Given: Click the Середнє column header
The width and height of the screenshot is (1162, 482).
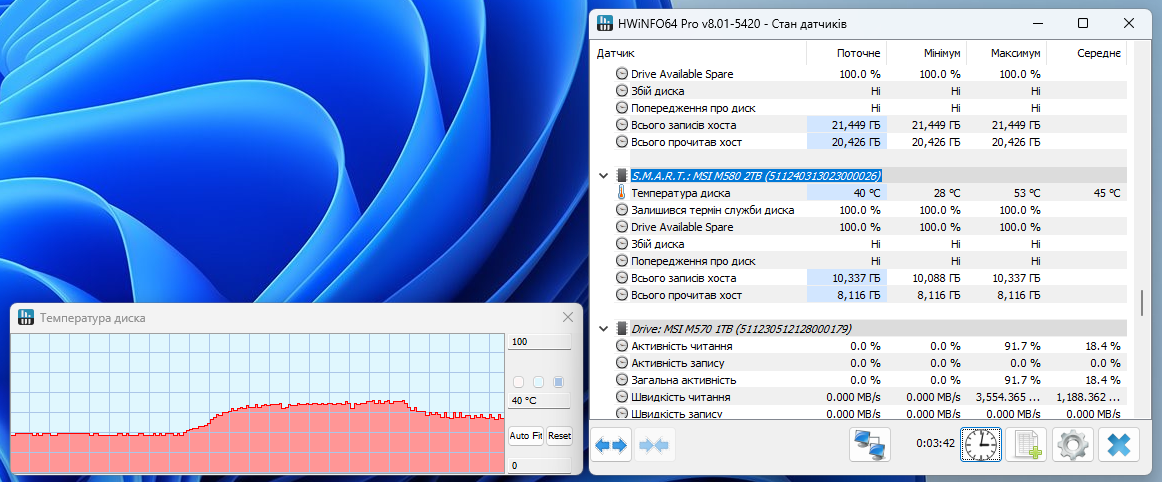Looking at the screenshot, I should (1086, 54).
